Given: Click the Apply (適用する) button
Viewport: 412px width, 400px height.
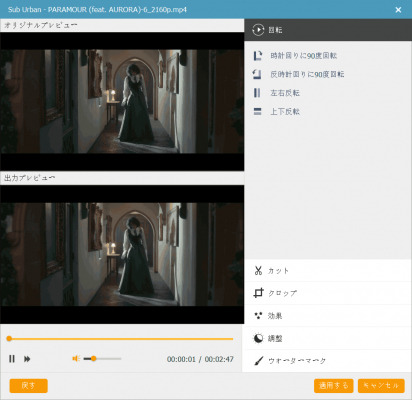Looking at the screenshot, I should coord(334,386).
